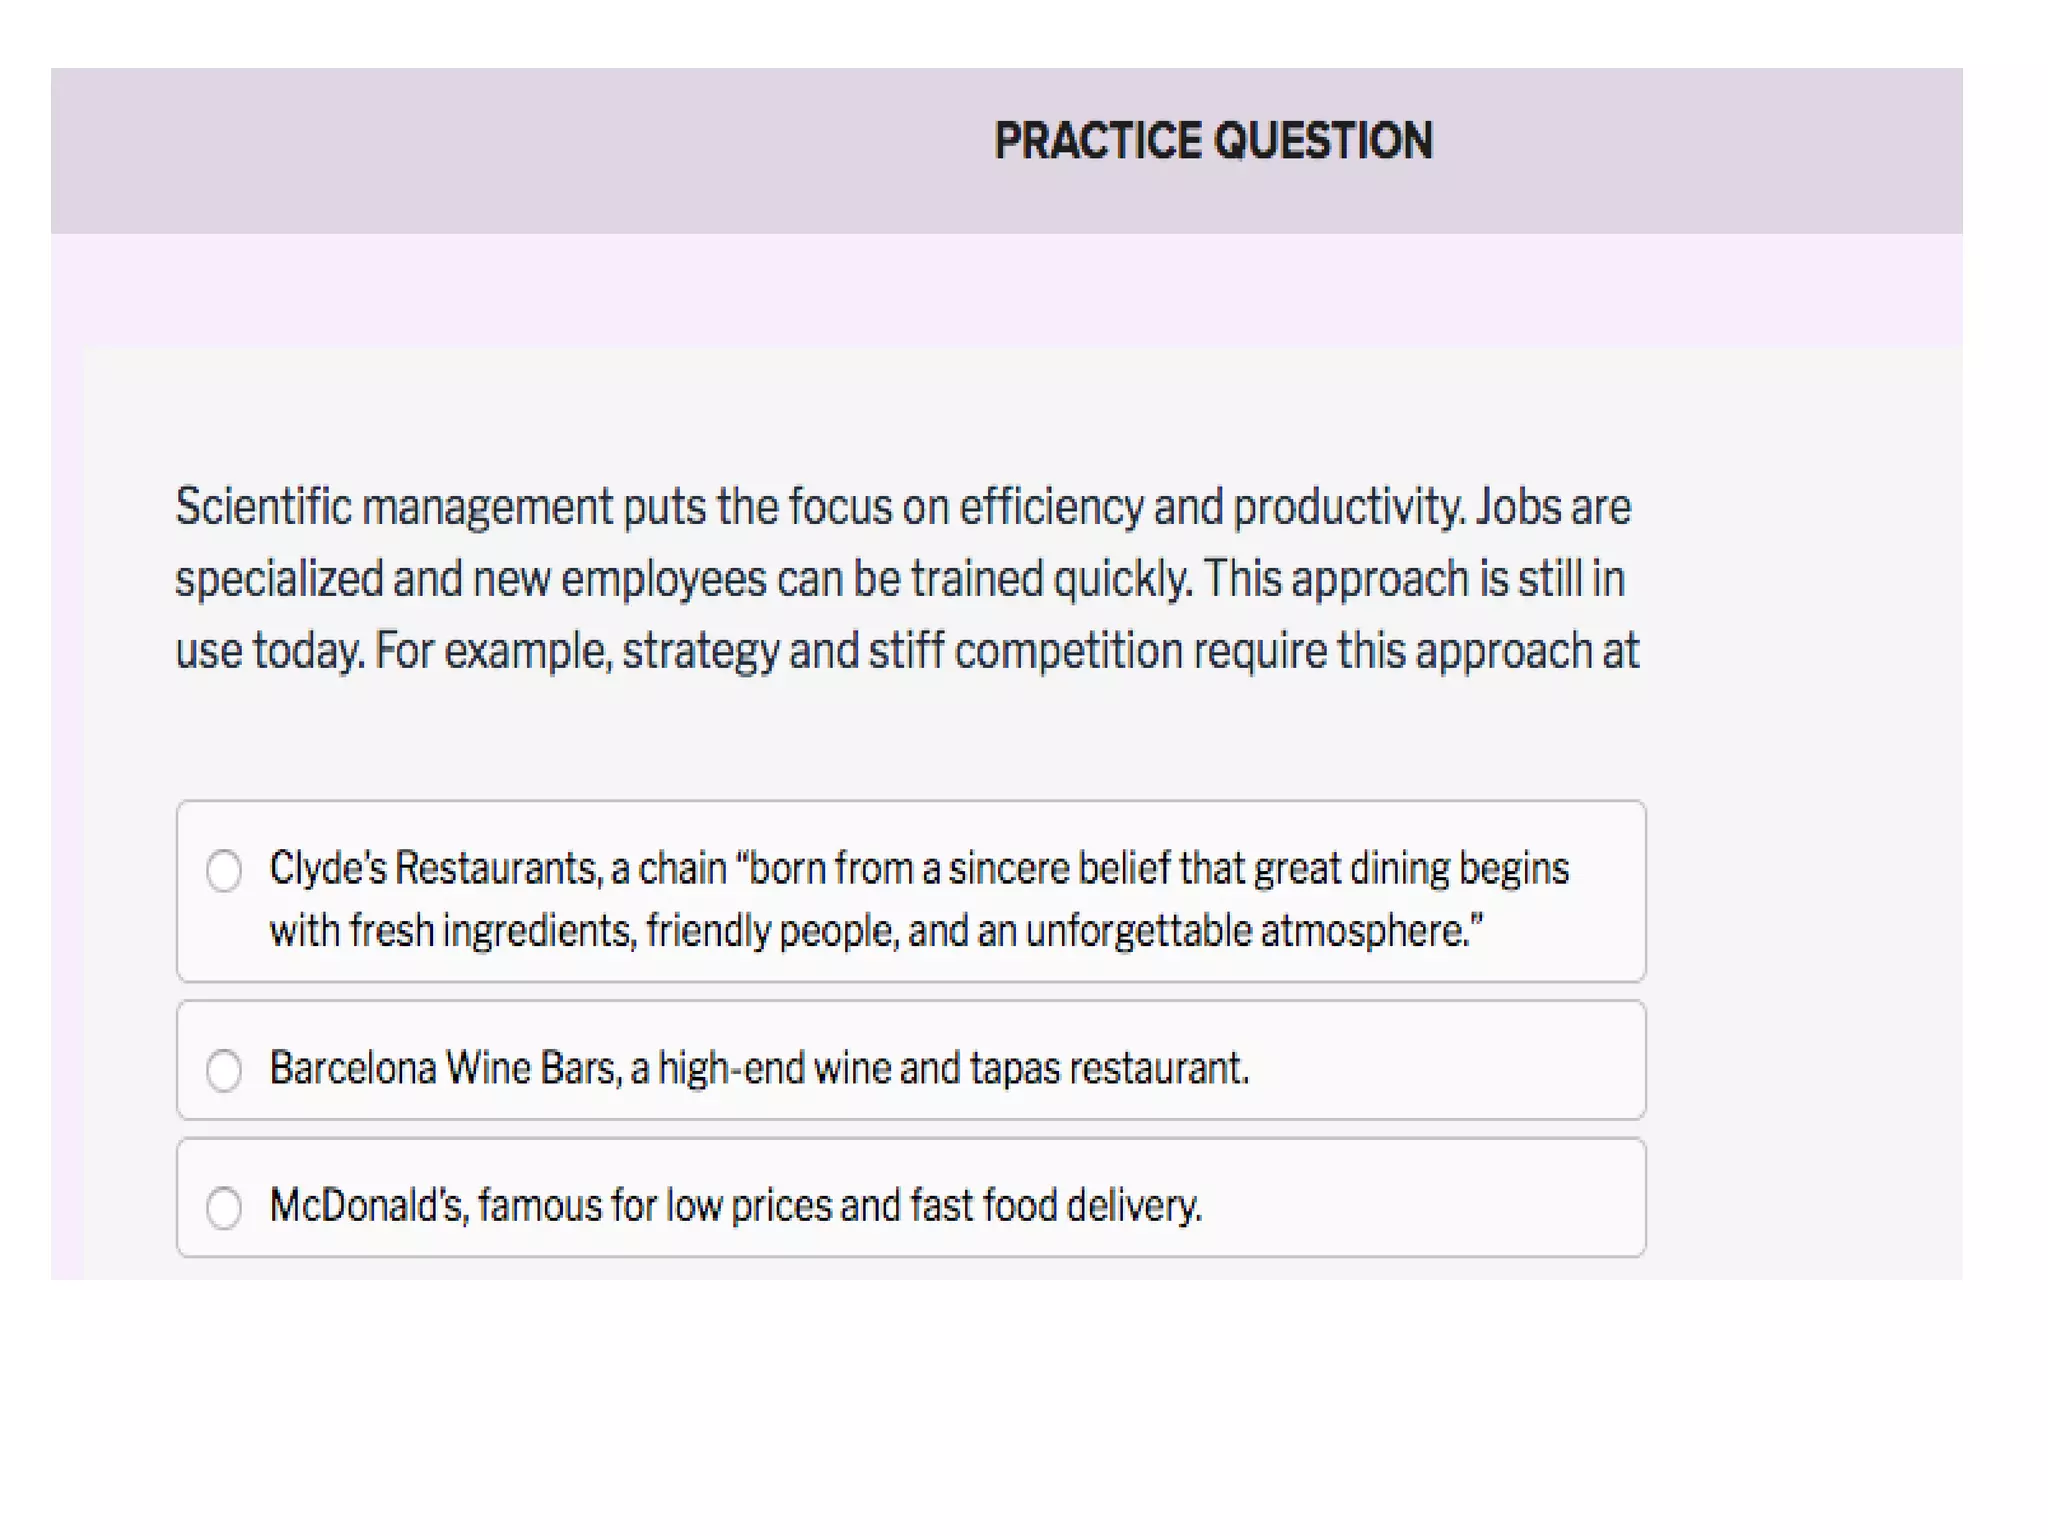Click the PRACTICE QUESTION heading

pyautogui.click(x=1212, y=141)
